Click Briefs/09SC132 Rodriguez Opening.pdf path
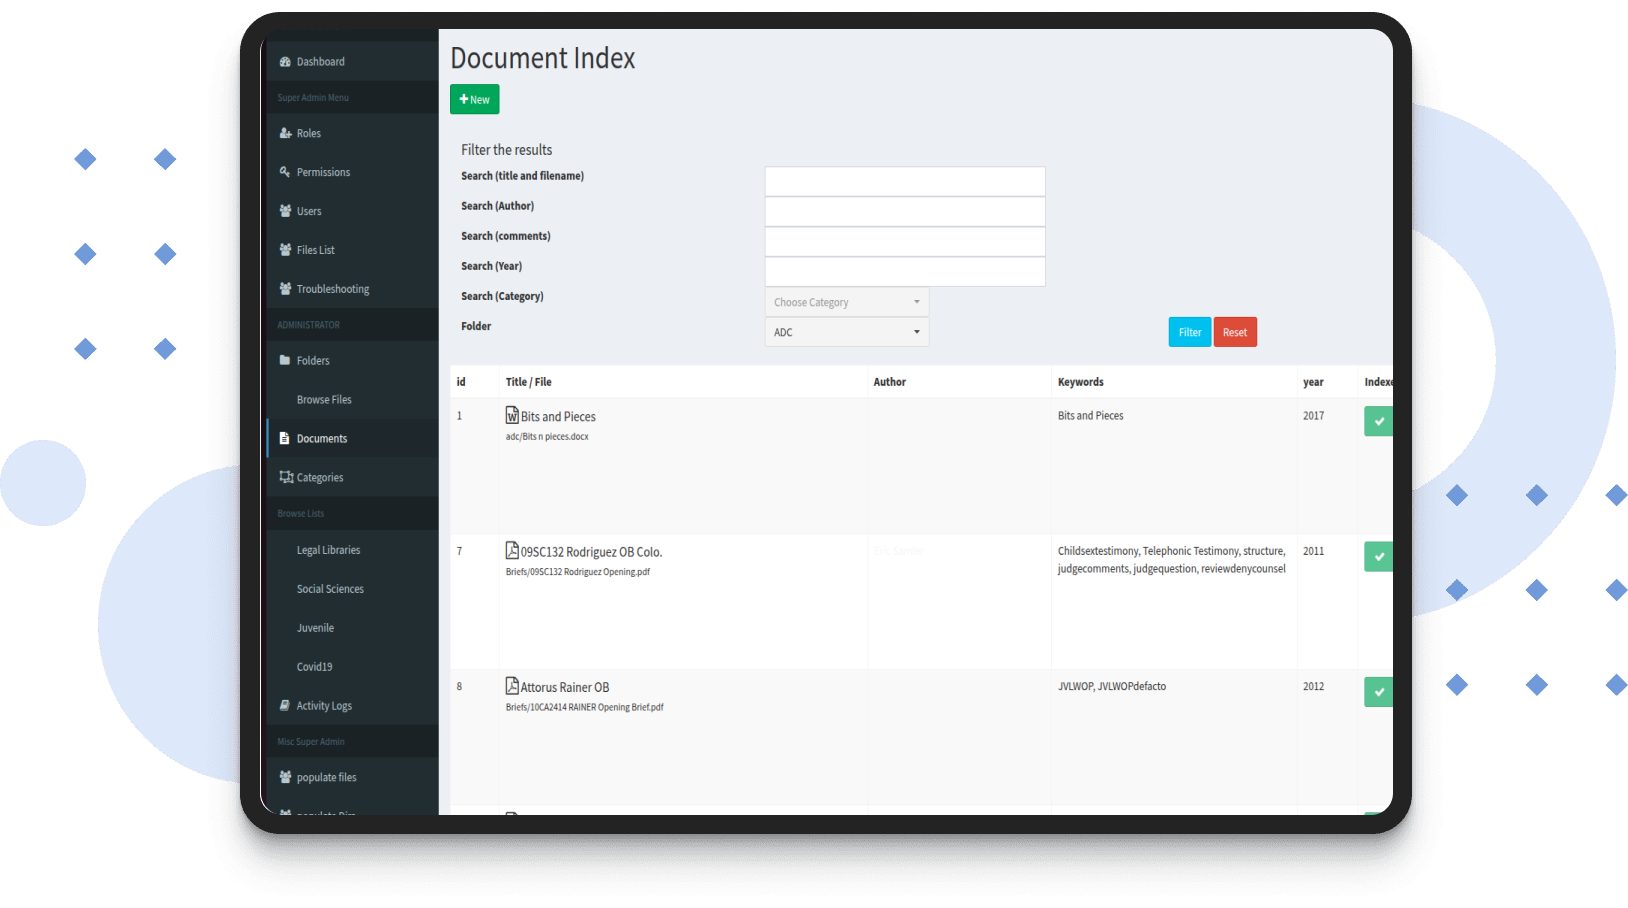This screenshot has width=1628, height=908. point(577,572)
